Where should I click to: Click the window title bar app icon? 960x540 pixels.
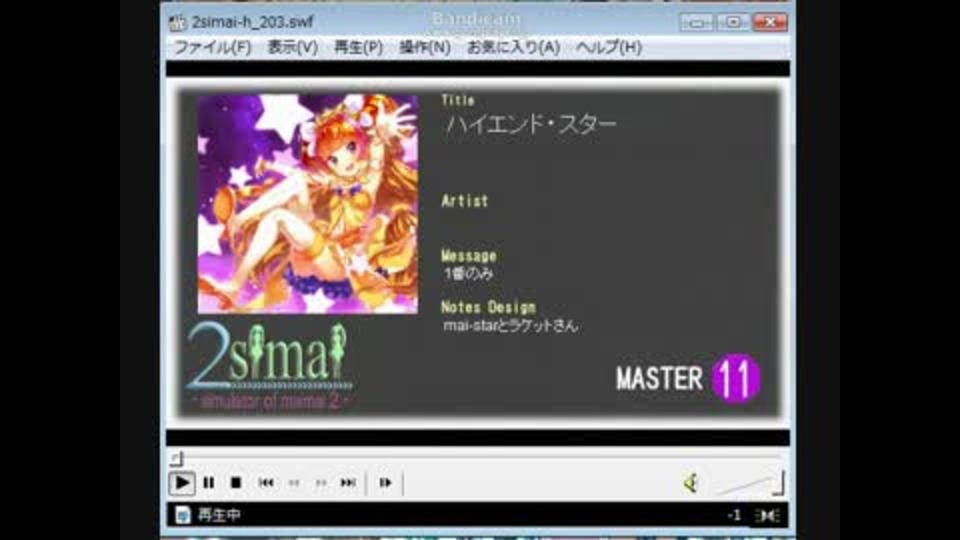178,23
